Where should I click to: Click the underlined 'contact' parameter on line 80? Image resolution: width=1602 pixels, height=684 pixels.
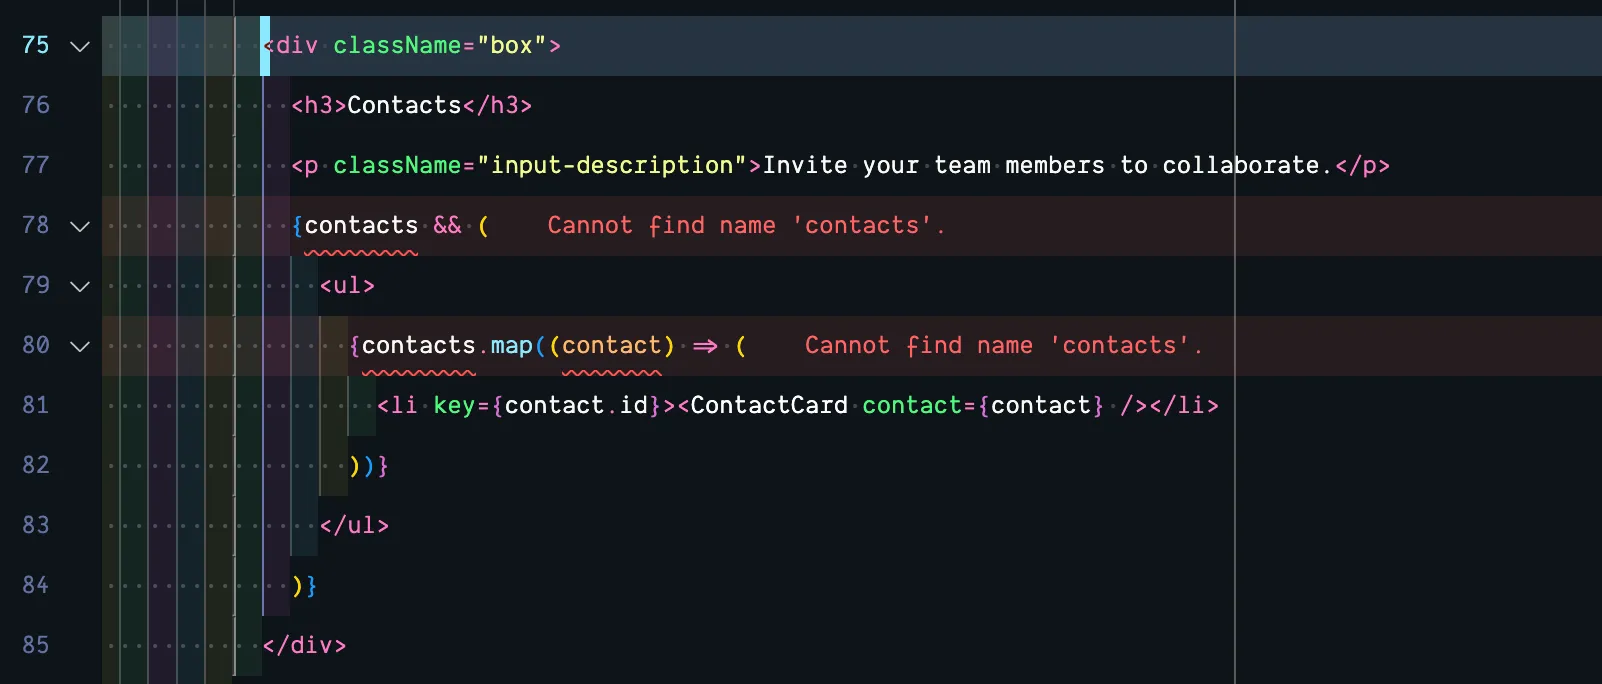(x=611, y=346)
